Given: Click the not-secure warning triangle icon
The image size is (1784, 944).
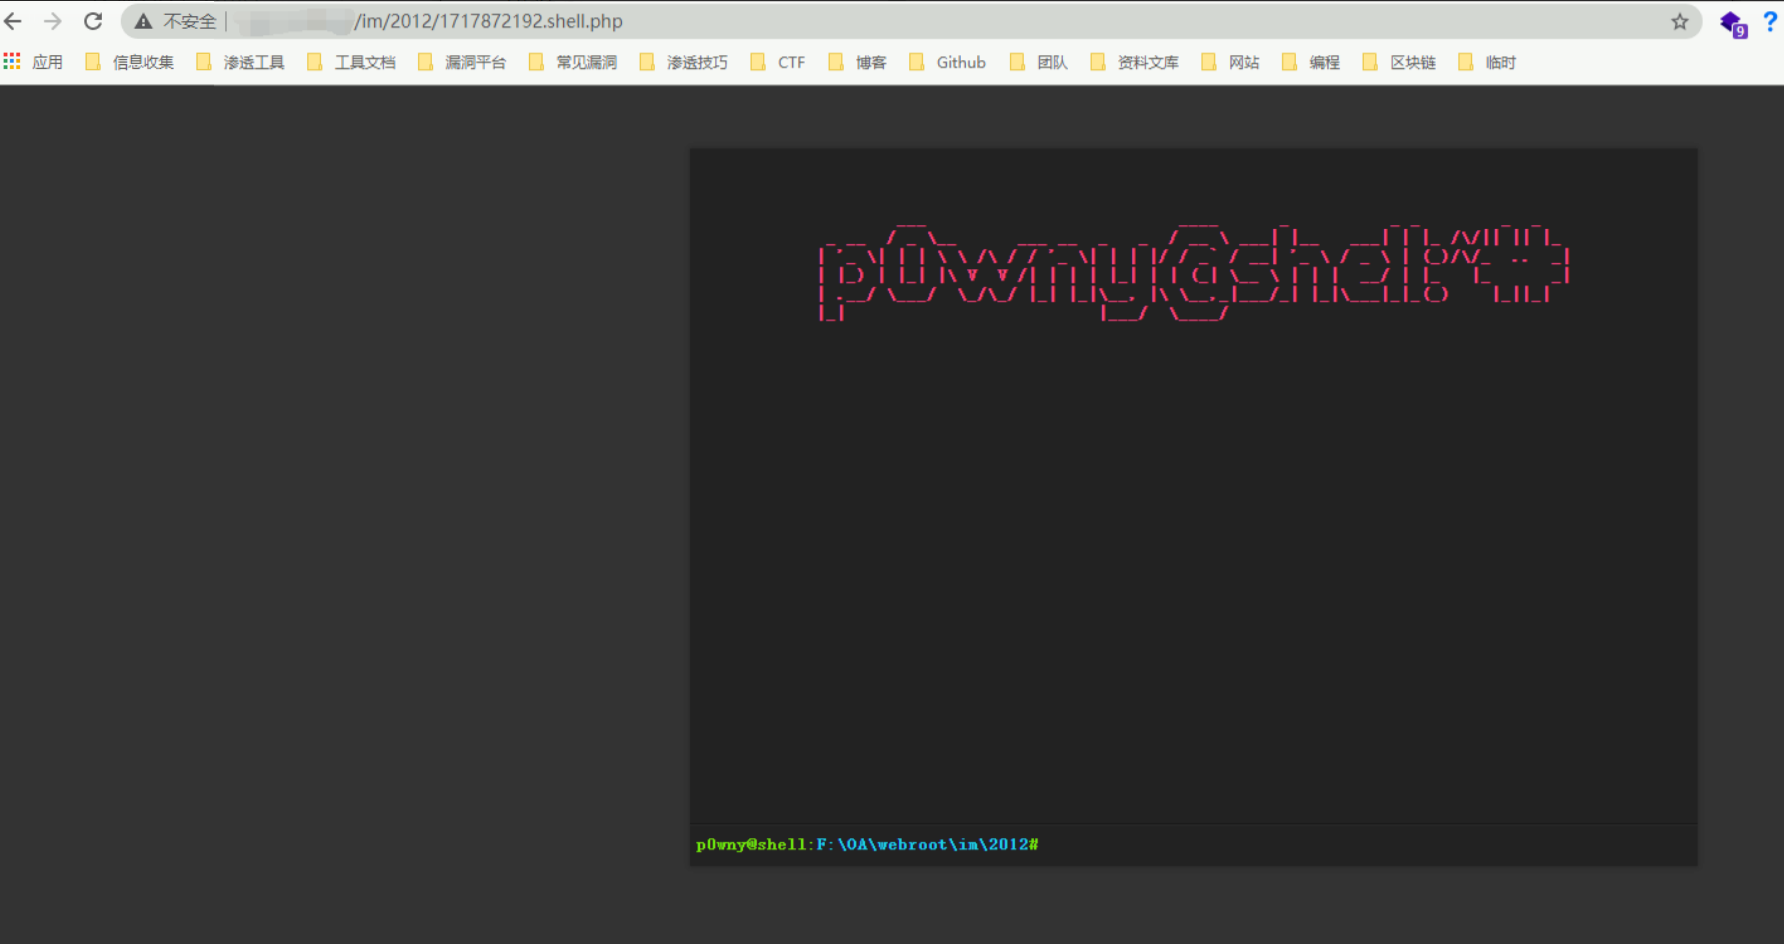Looking at the screenshot, I should tap(144, 21).
